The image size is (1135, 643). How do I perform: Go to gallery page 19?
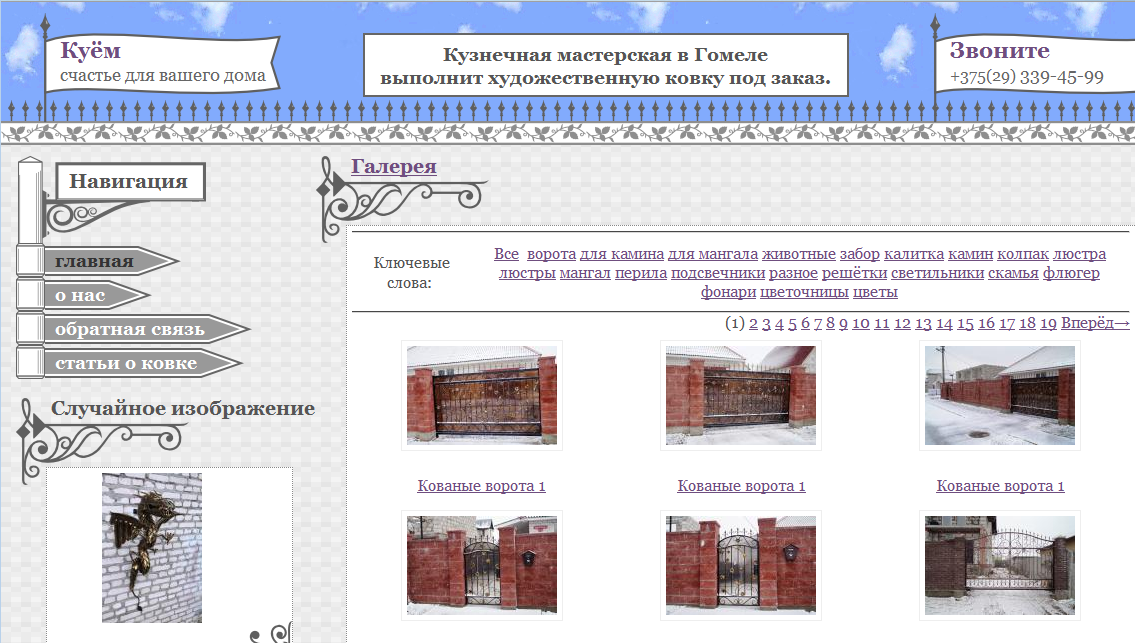pos(1049,323)
